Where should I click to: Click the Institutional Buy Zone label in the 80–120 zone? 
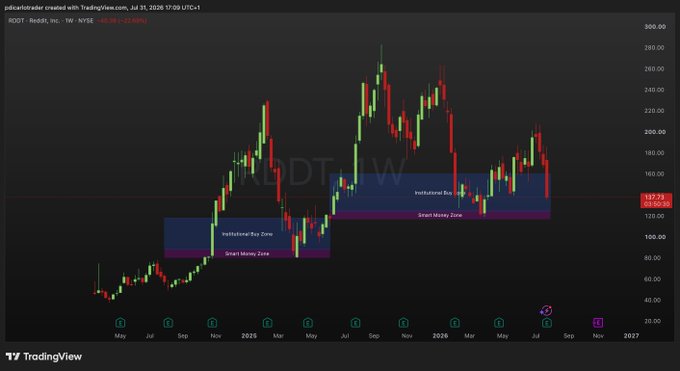point(247,234)
